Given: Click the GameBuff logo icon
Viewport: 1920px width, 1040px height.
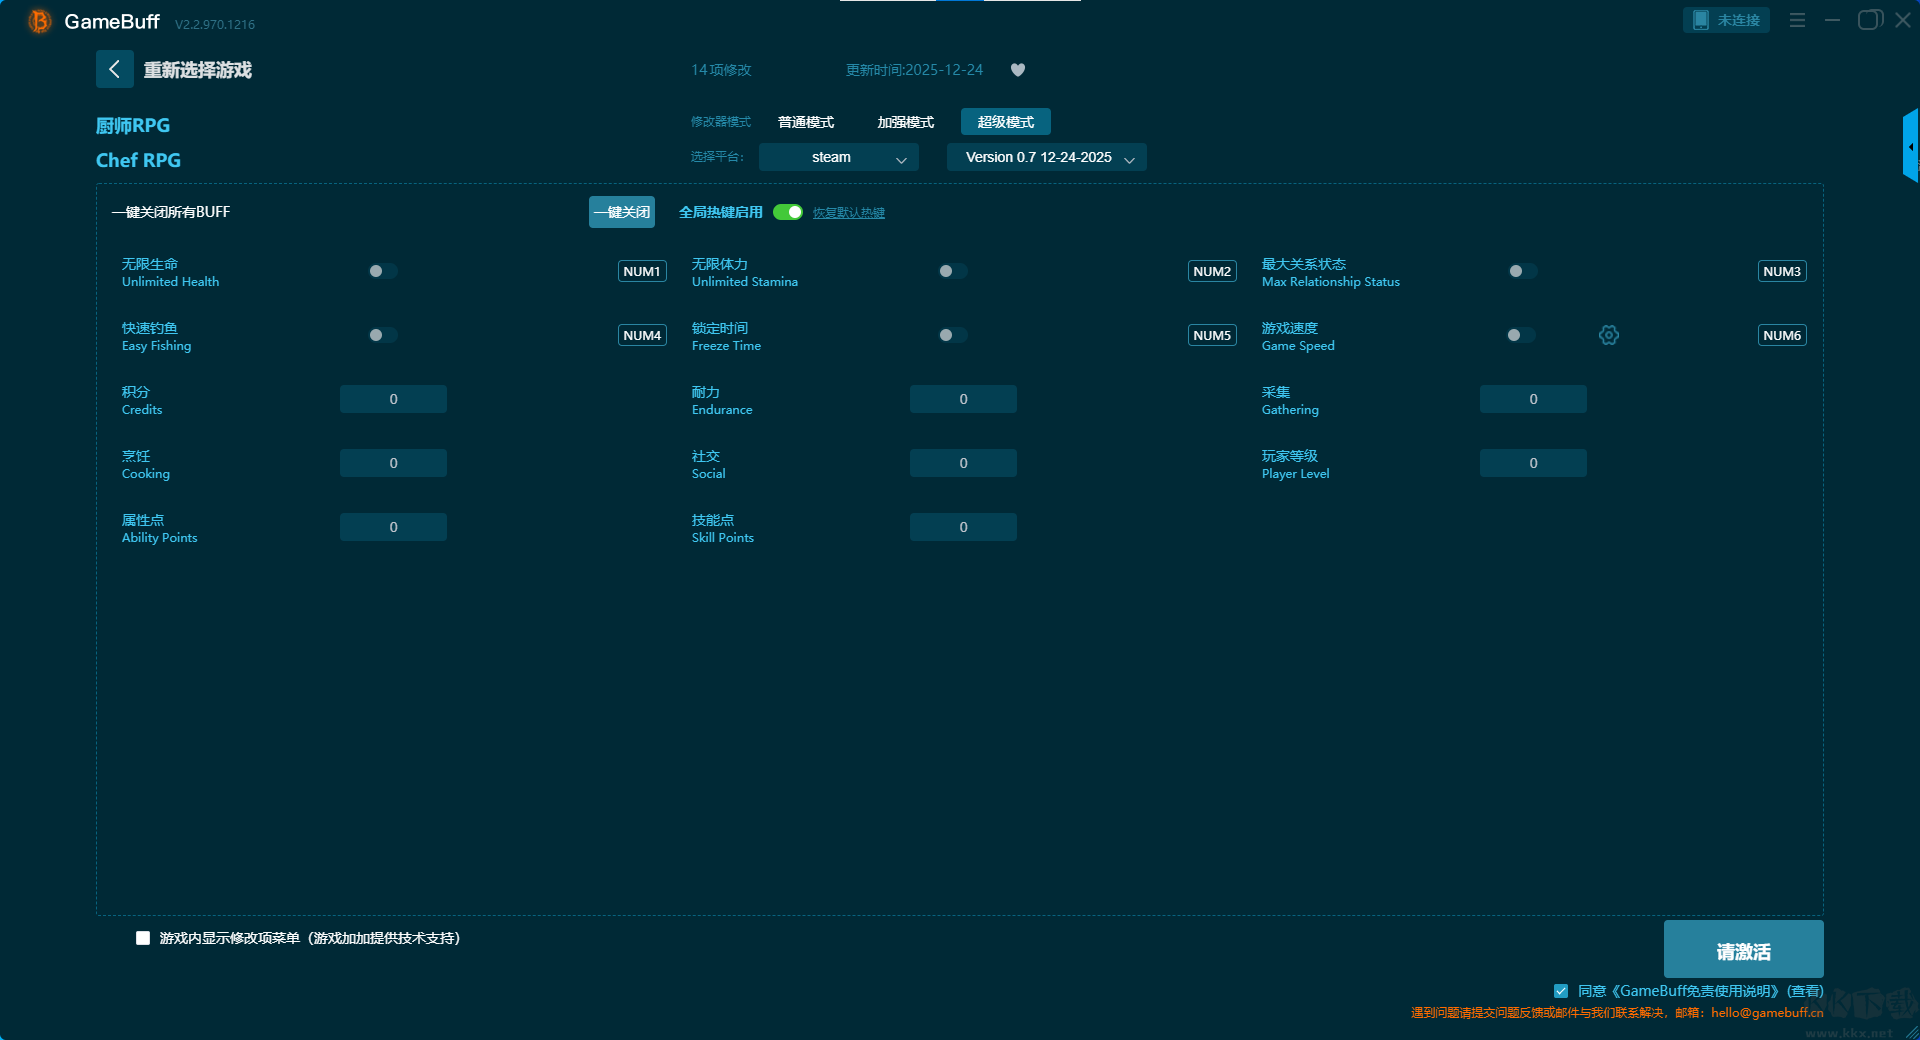Looking at the screenshot, I should [39, 21].
